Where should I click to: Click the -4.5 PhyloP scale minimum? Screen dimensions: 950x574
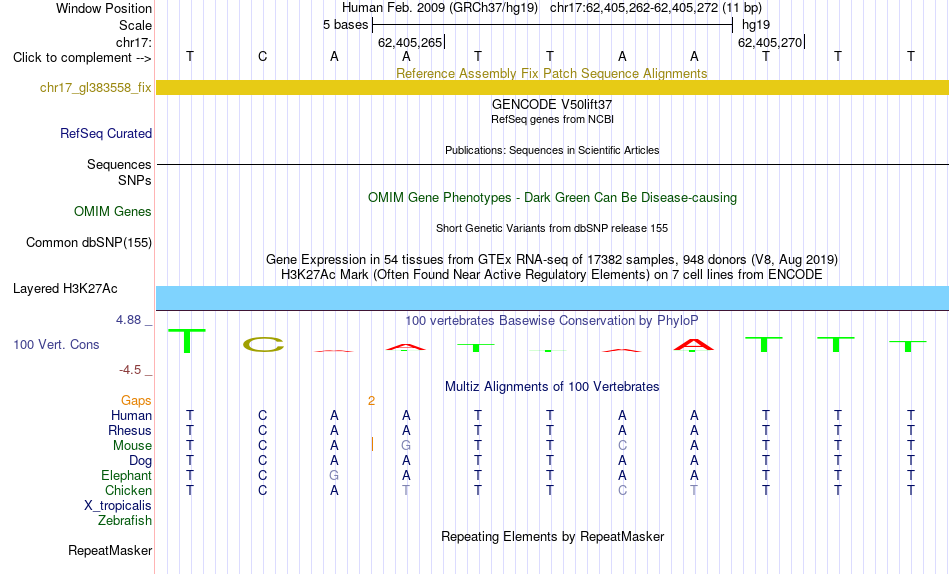click(130, 370)
